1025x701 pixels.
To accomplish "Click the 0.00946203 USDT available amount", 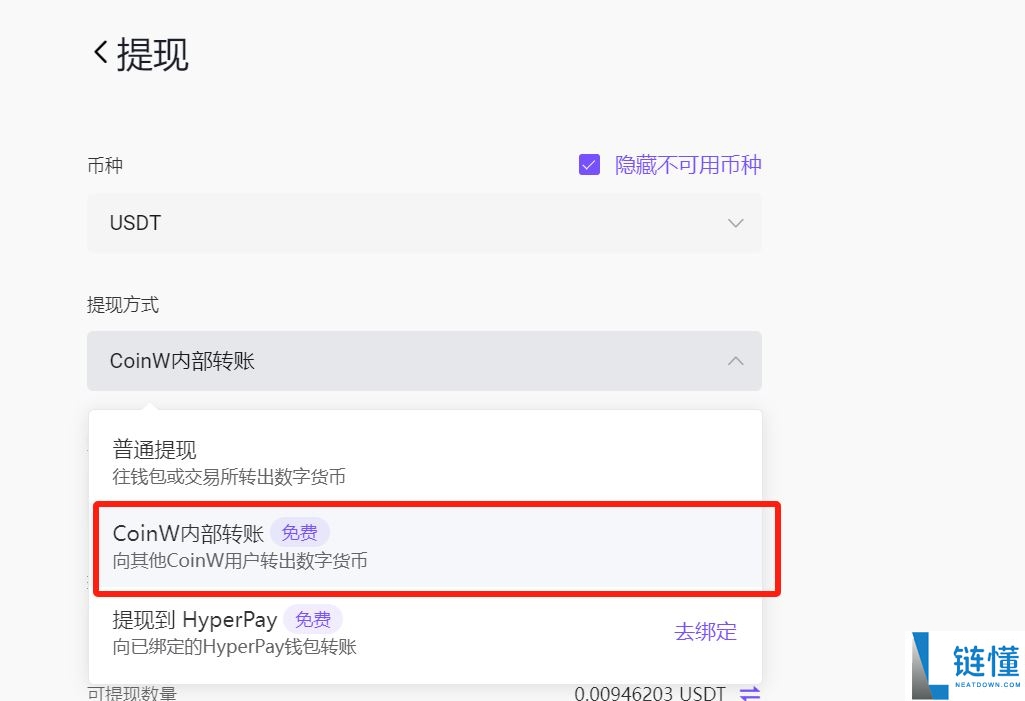I will coord(650,693).
